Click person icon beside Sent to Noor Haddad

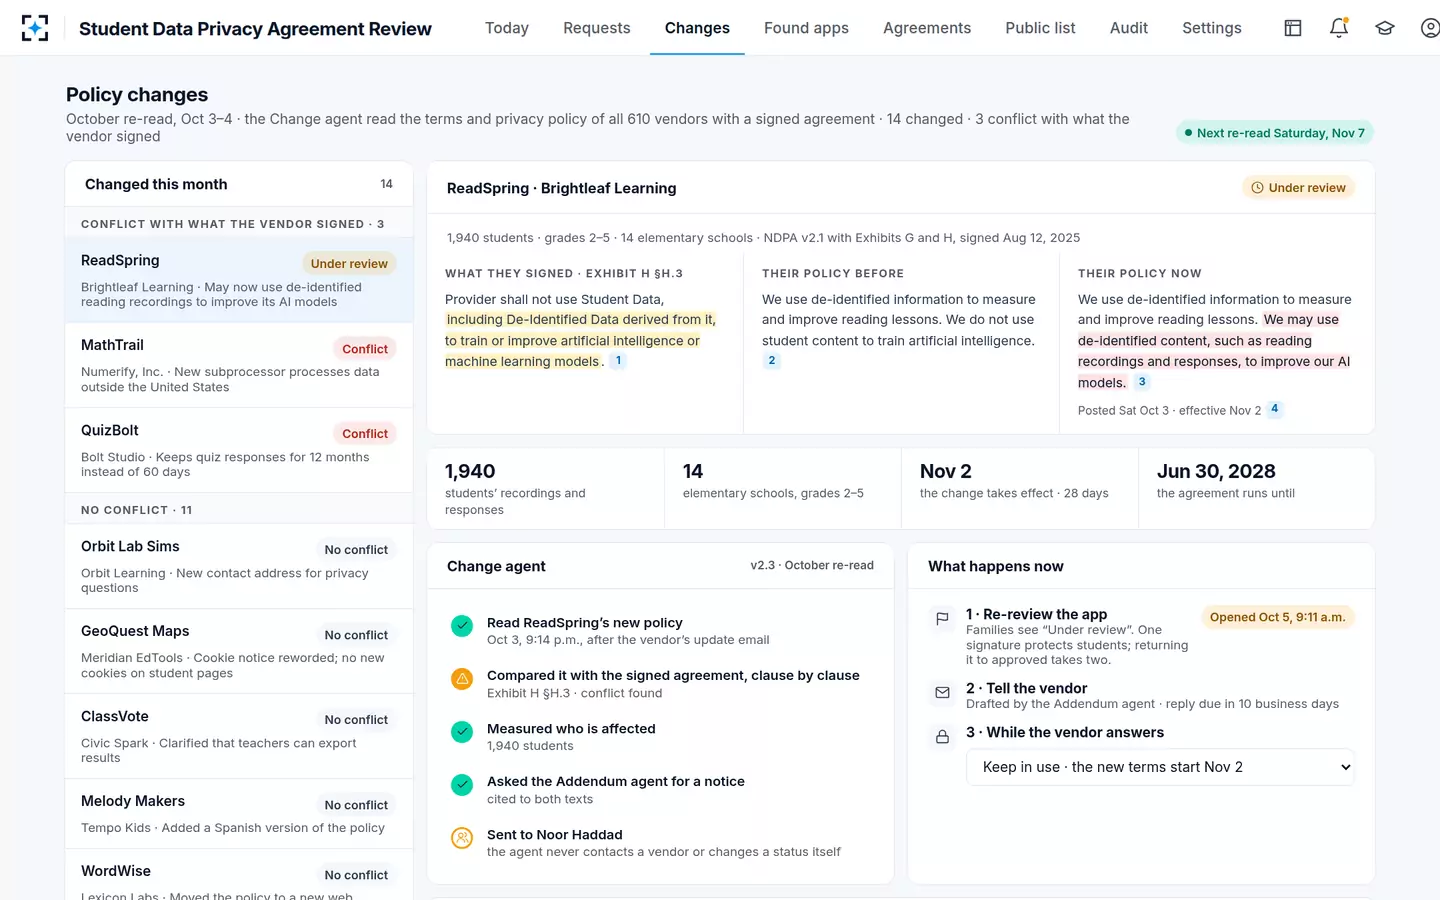point(462,838)
